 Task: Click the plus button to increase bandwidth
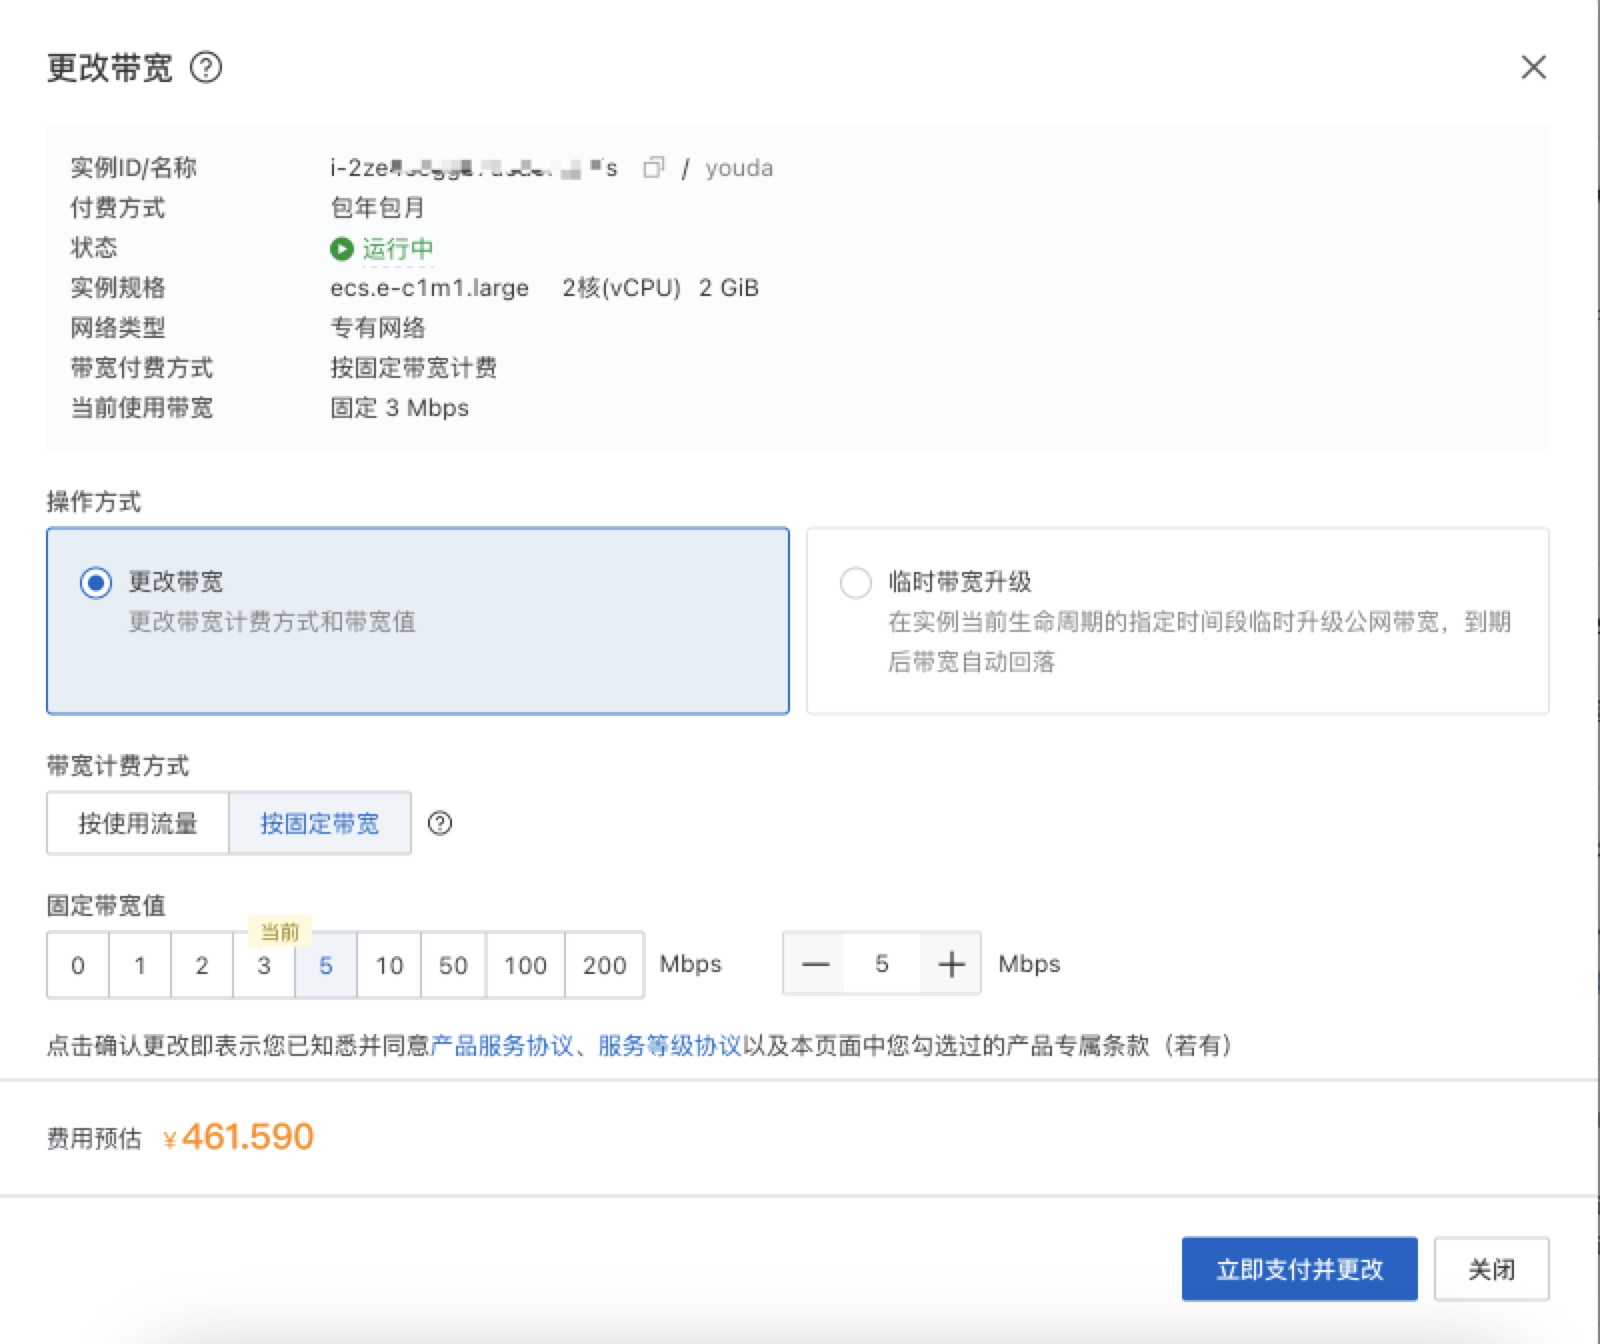951,964
